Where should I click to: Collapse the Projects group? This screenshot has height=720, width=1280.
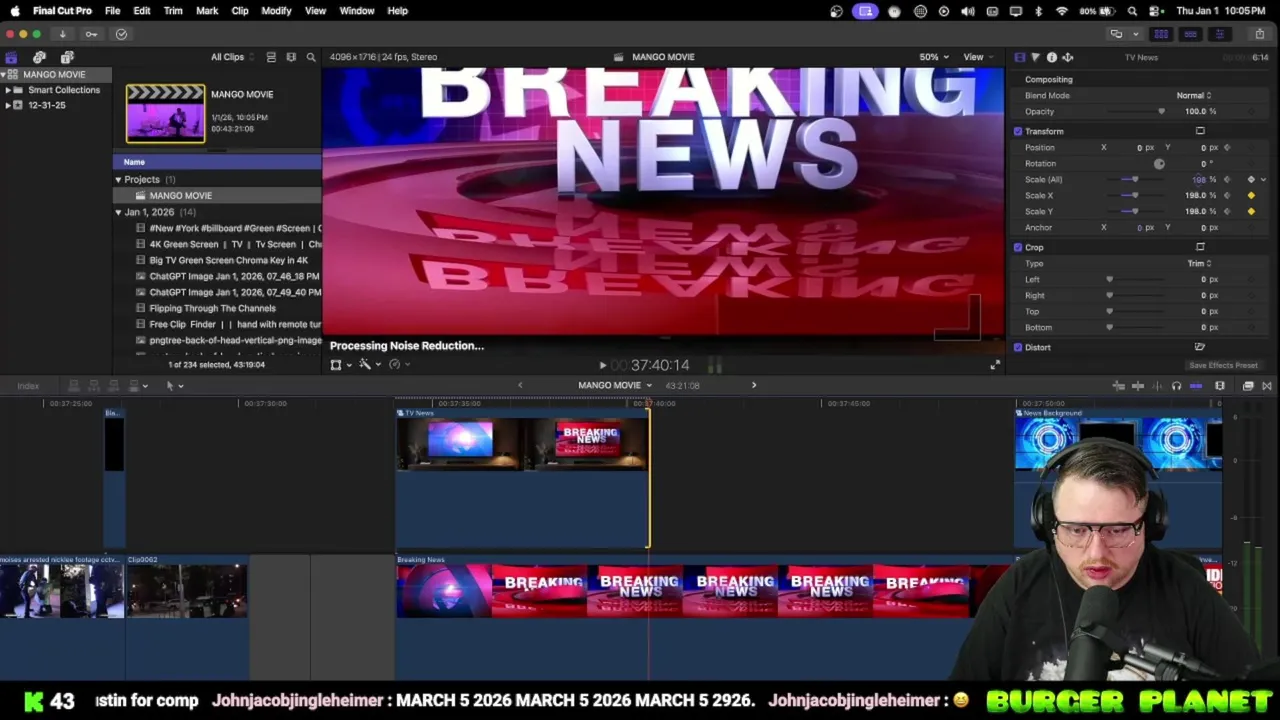pos(118,180)
